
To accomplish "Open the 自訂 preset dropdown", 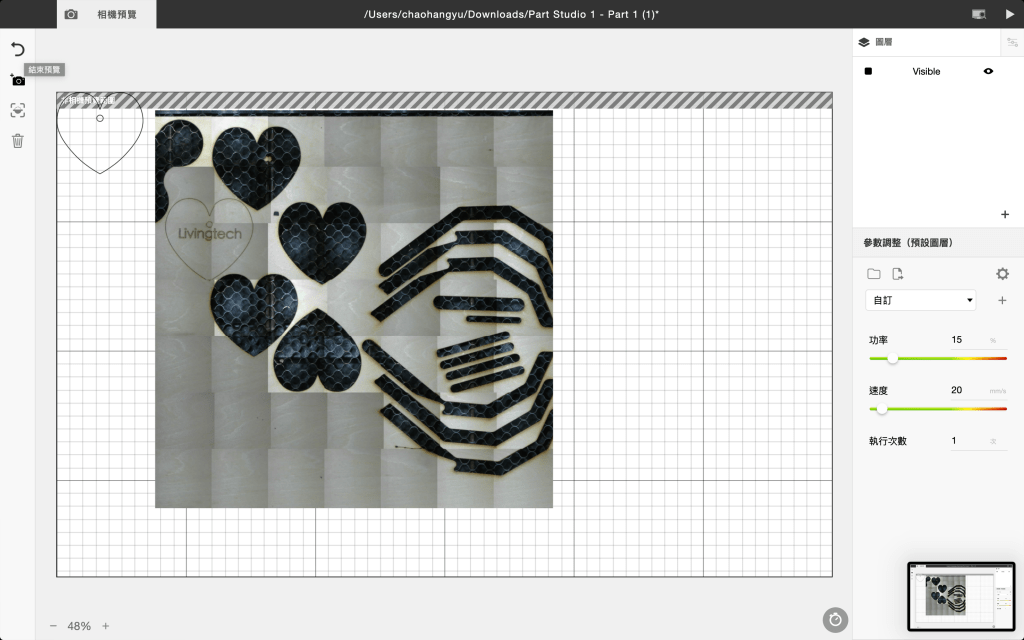I will 920,300.
